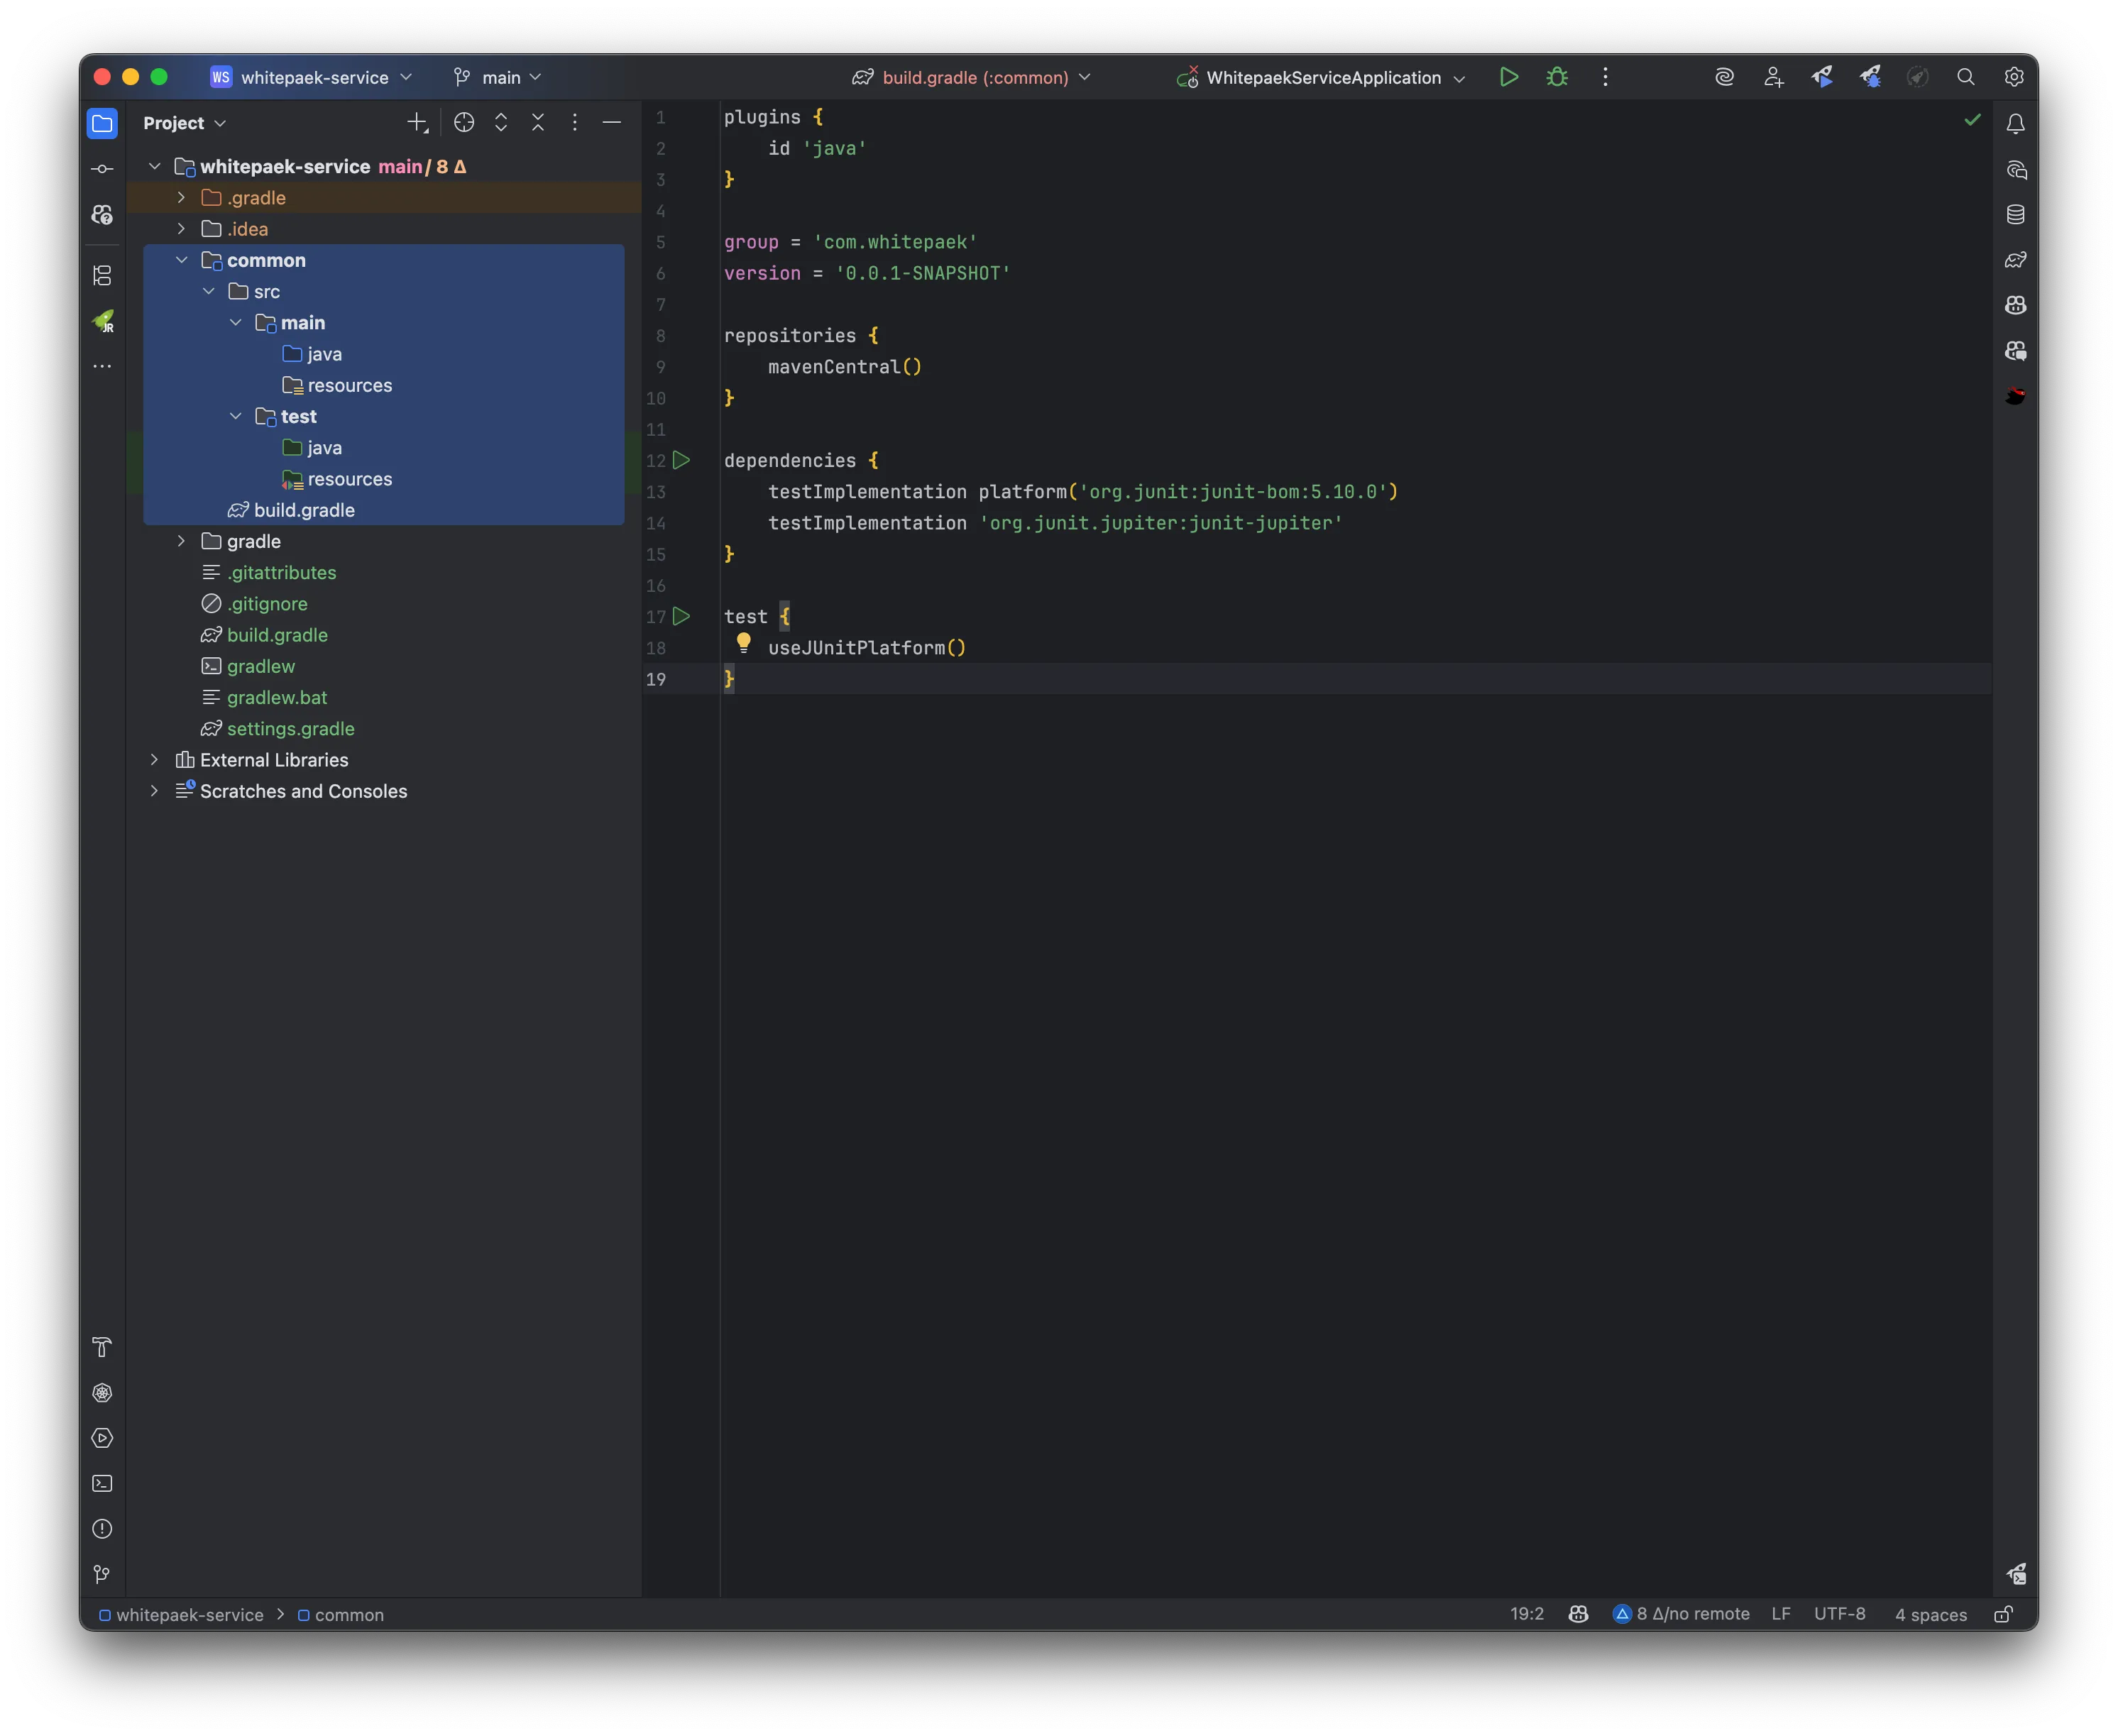
Task: Open Notifications bell panel
Action: [x=2015, y=124]
